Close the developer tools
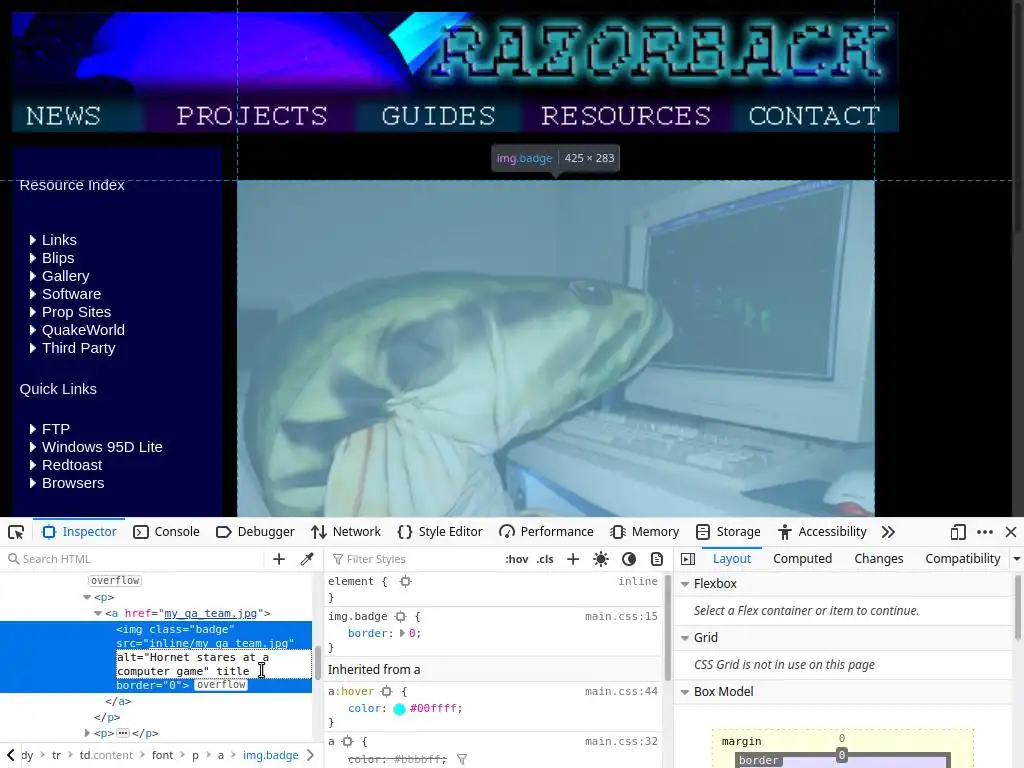 (x=1011, y=532)
